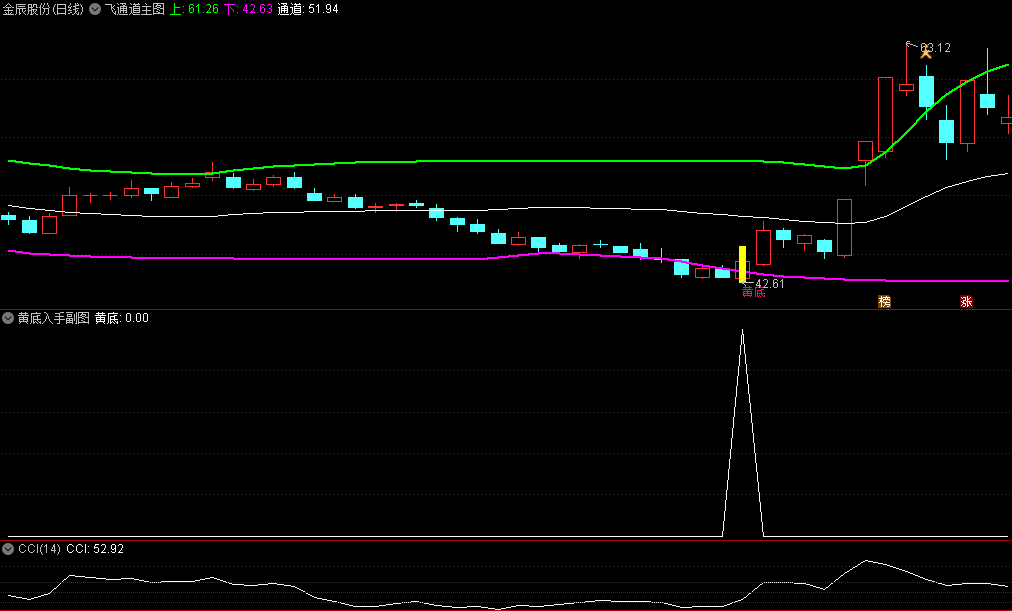Click the 榜 badge icon on chart
Screen dimensions: 1012x611
884,301
